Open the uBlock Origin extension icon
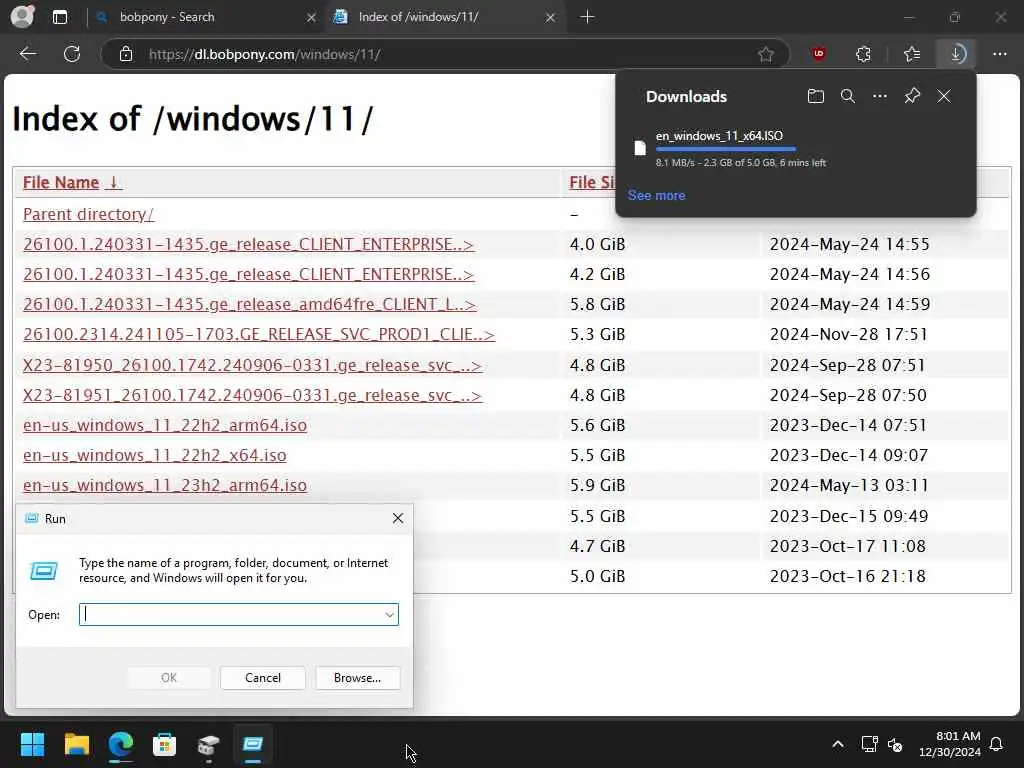Image resolution: width=1024 pixels, height=768 pixels. 818,54
